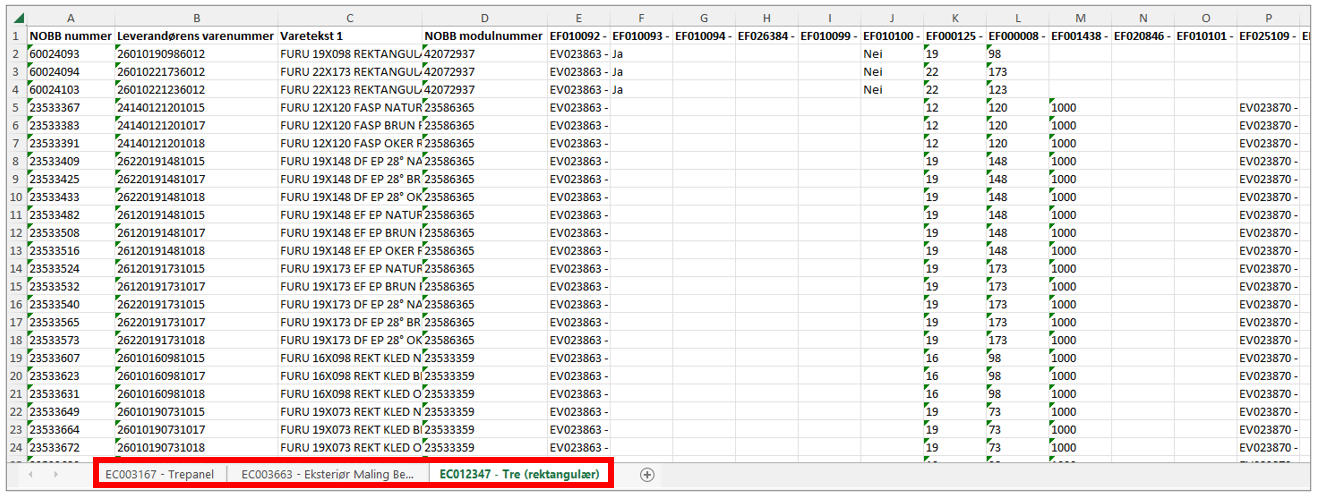Add a new sheet with the plus icon
This screenshot has width=1318, height=499.
pos(647,475)
